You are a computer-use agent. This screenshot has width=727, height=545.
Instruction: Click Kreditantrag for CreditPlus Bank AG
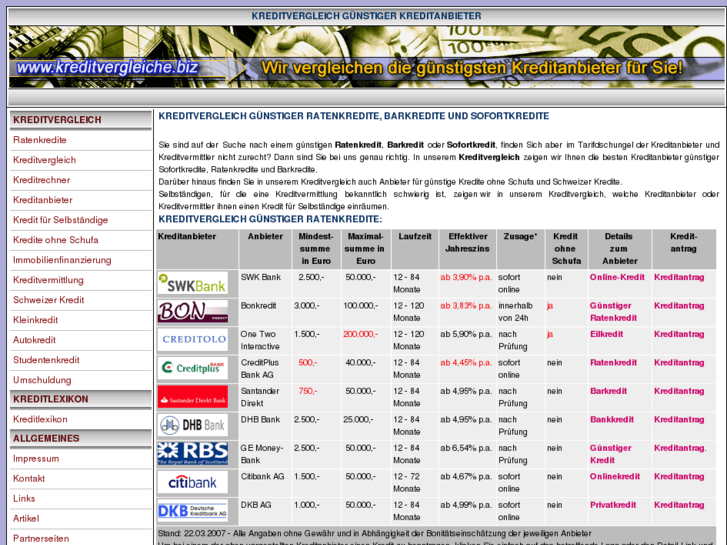point(679,363)
